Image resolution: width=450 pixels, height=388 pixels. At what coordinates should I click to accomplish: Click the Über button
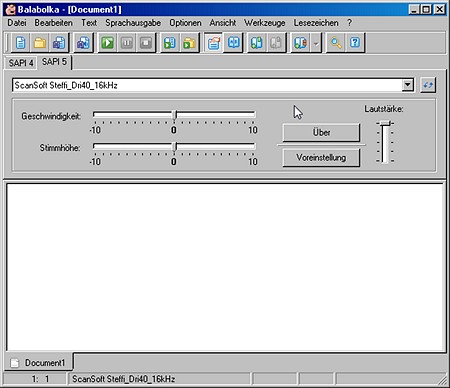click(321, 133)
